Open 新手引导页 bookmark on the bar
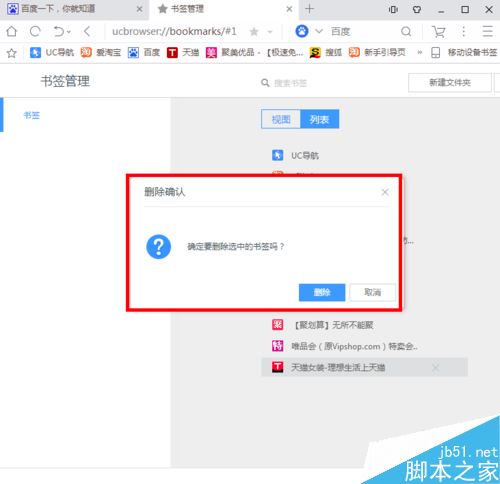This screenshot has height=484, width=500. tap(377, 52)
